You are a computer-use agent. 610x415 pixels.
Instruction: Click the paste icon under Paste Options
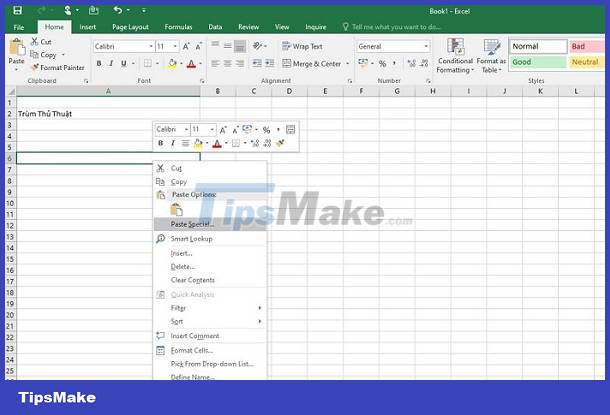click(176, 210)
